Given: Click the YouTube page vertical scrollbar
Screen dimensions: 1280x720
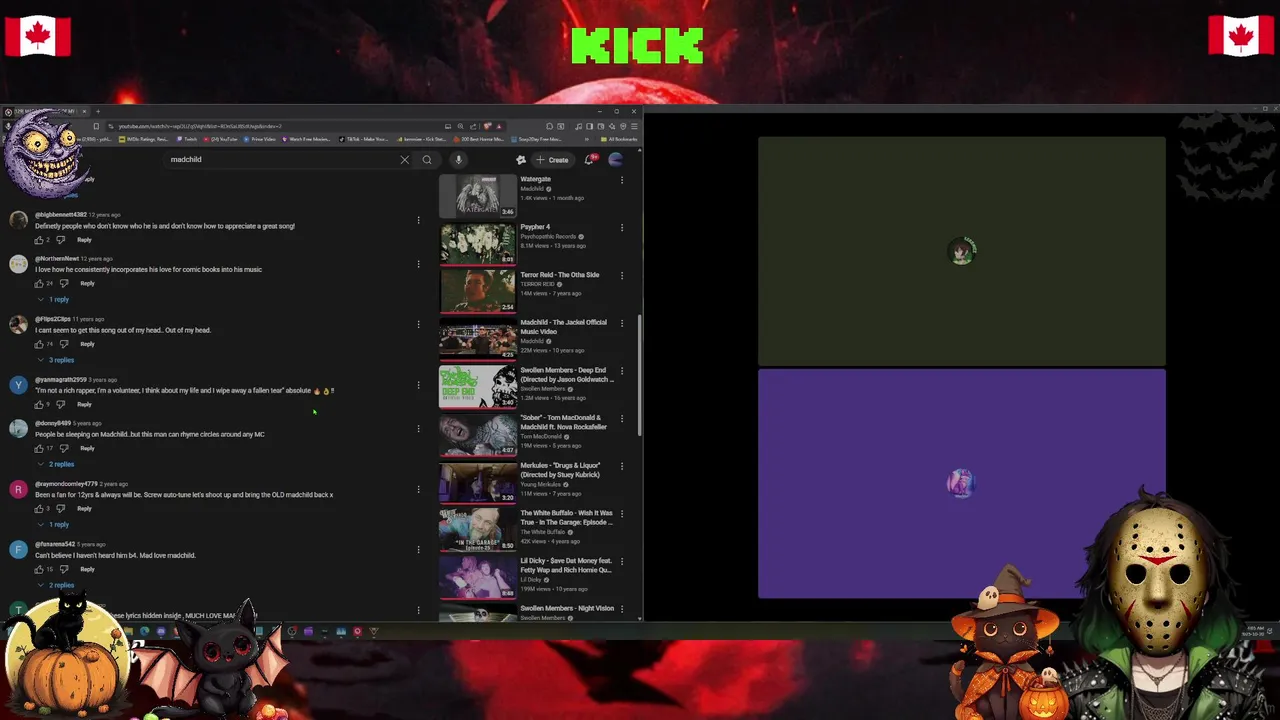Looking at the screenshot, I should coord(639,375).
